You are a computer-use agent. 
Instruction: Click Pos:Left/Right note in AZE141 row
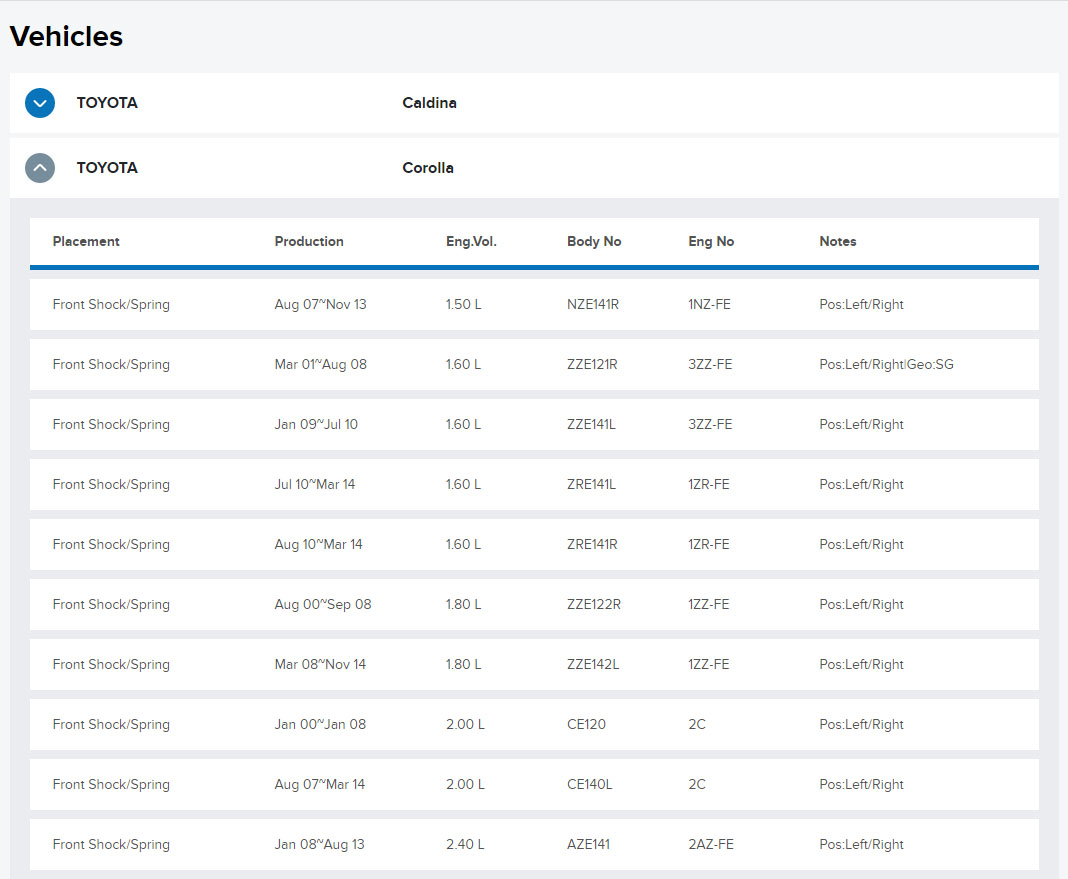(861, 844)
